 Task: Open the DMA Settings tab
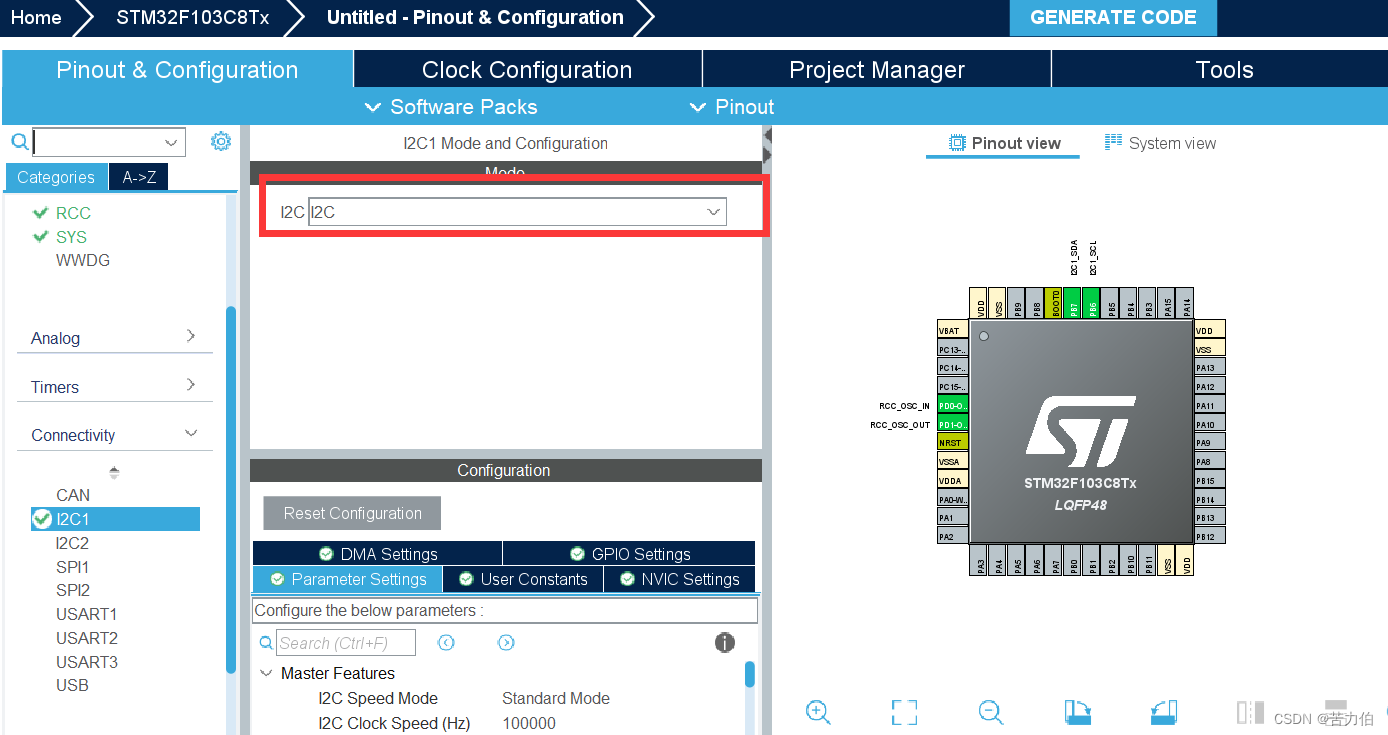click(378, 554)
